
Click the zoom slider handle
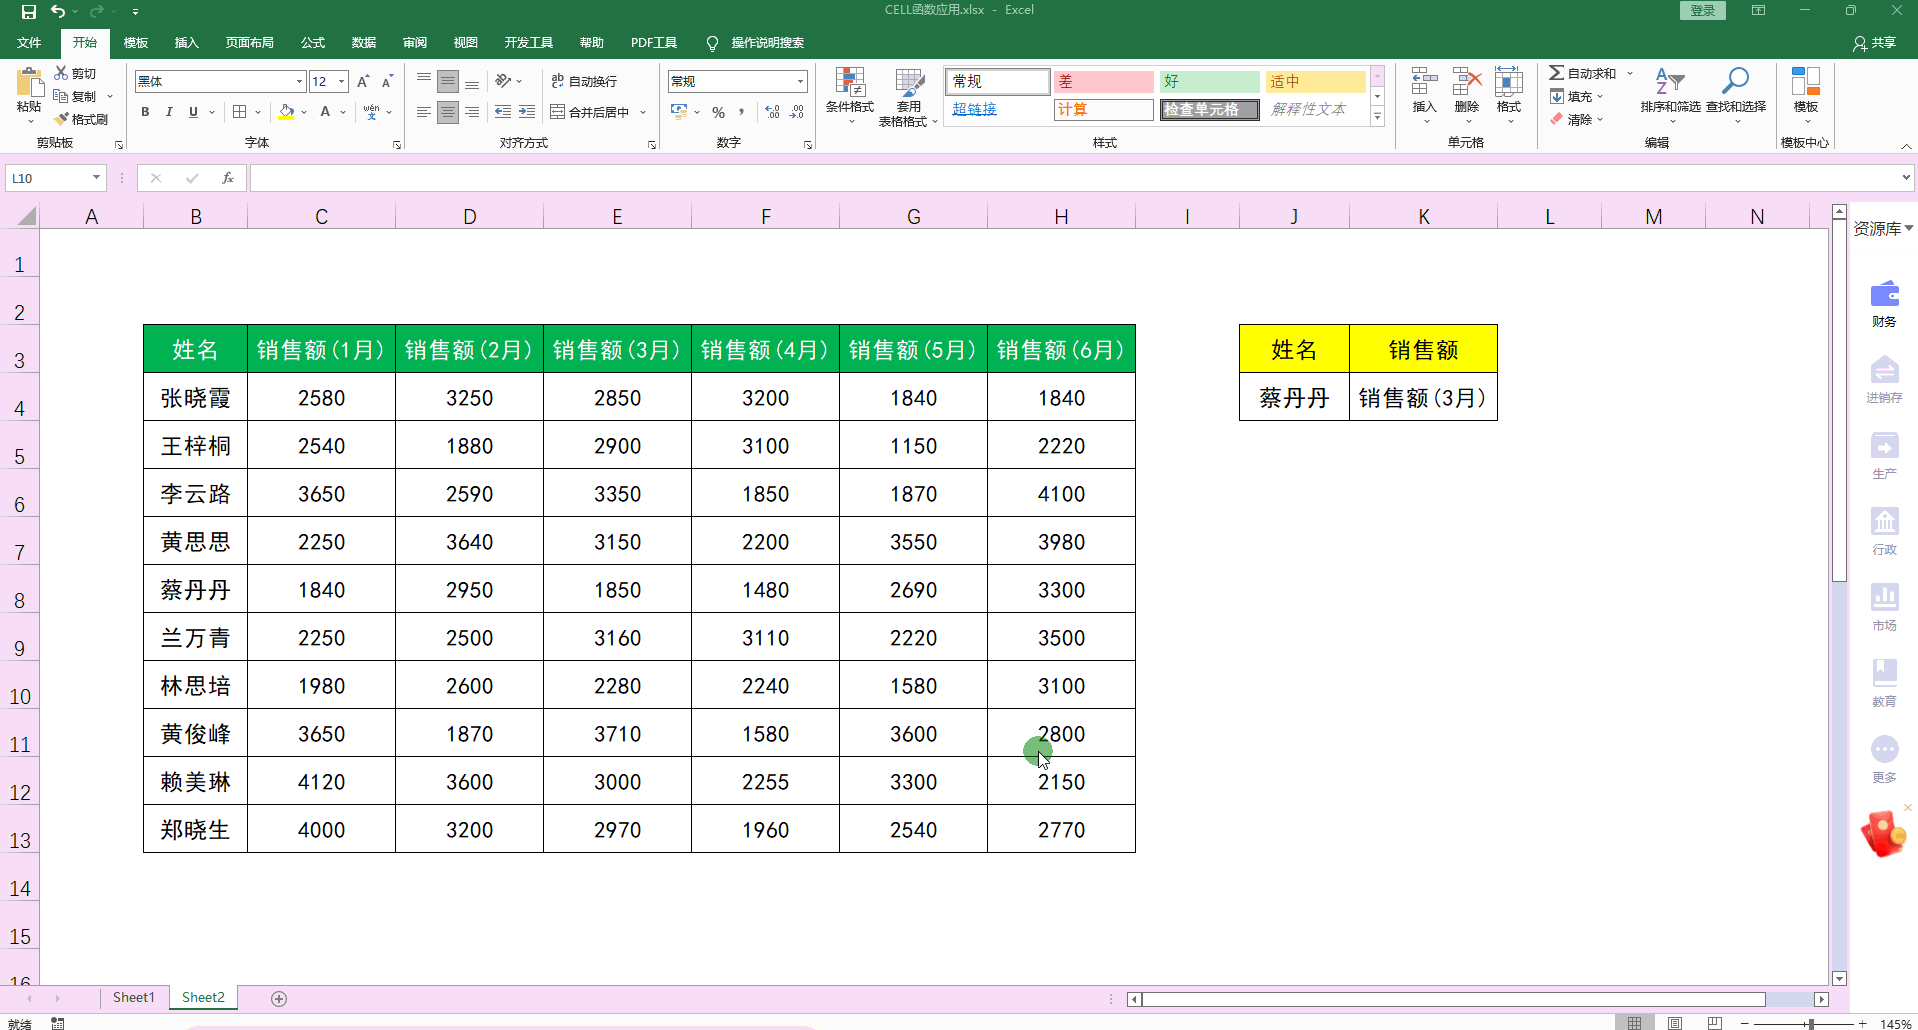tap(1811, 1024)
